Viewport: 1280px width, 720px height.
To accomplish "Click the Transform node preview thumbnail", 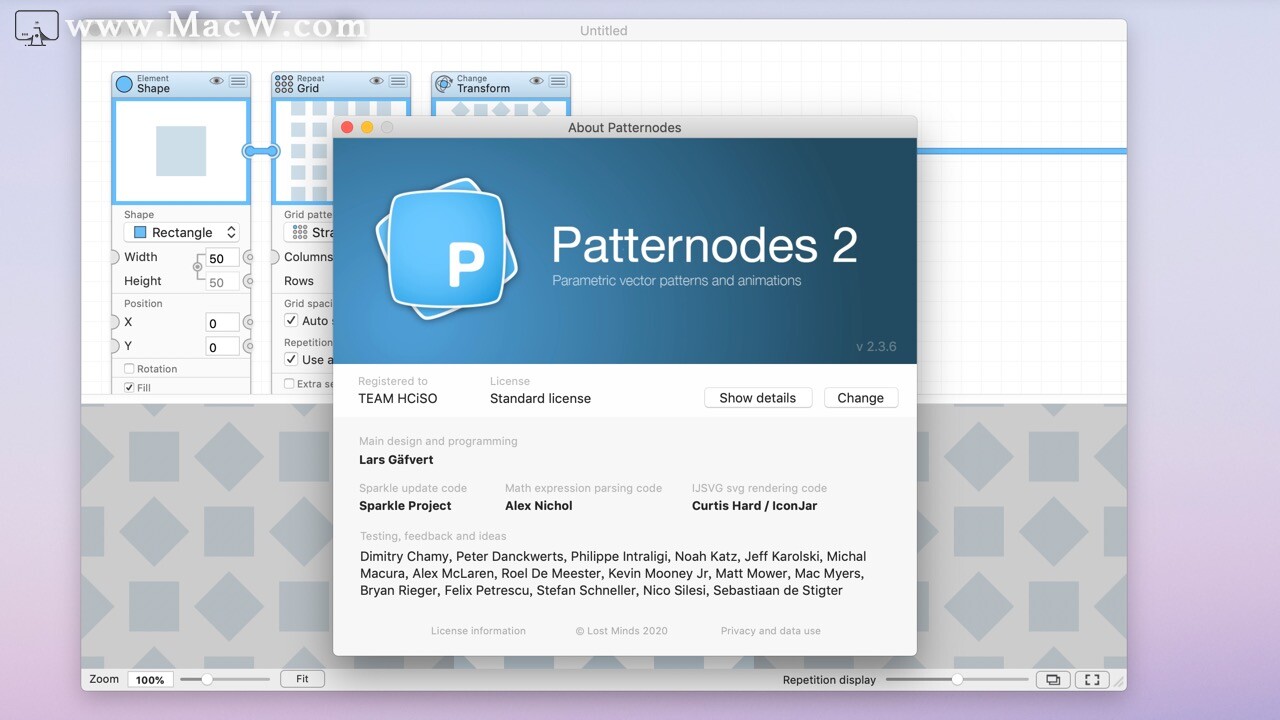I will click(501, 107).
